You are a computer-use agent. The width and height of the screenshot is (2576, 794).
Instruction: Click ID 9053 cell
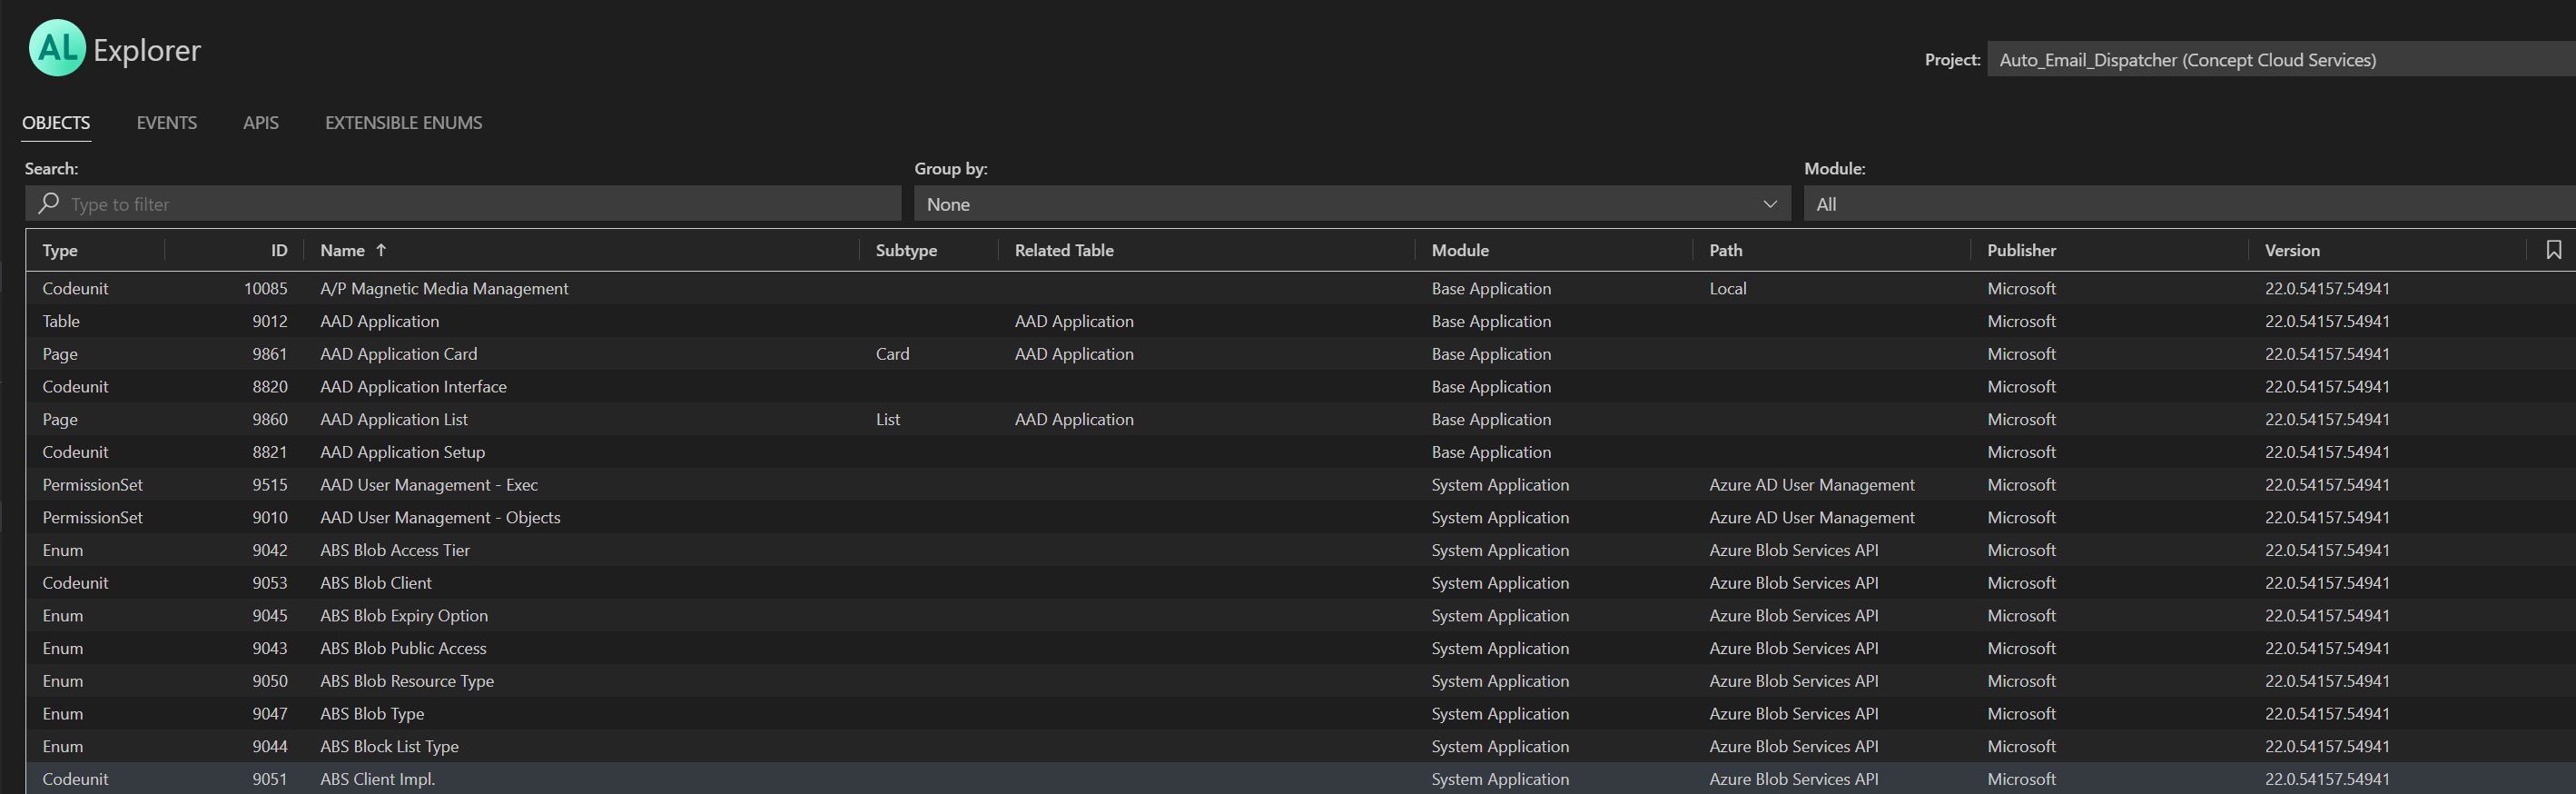270,583
